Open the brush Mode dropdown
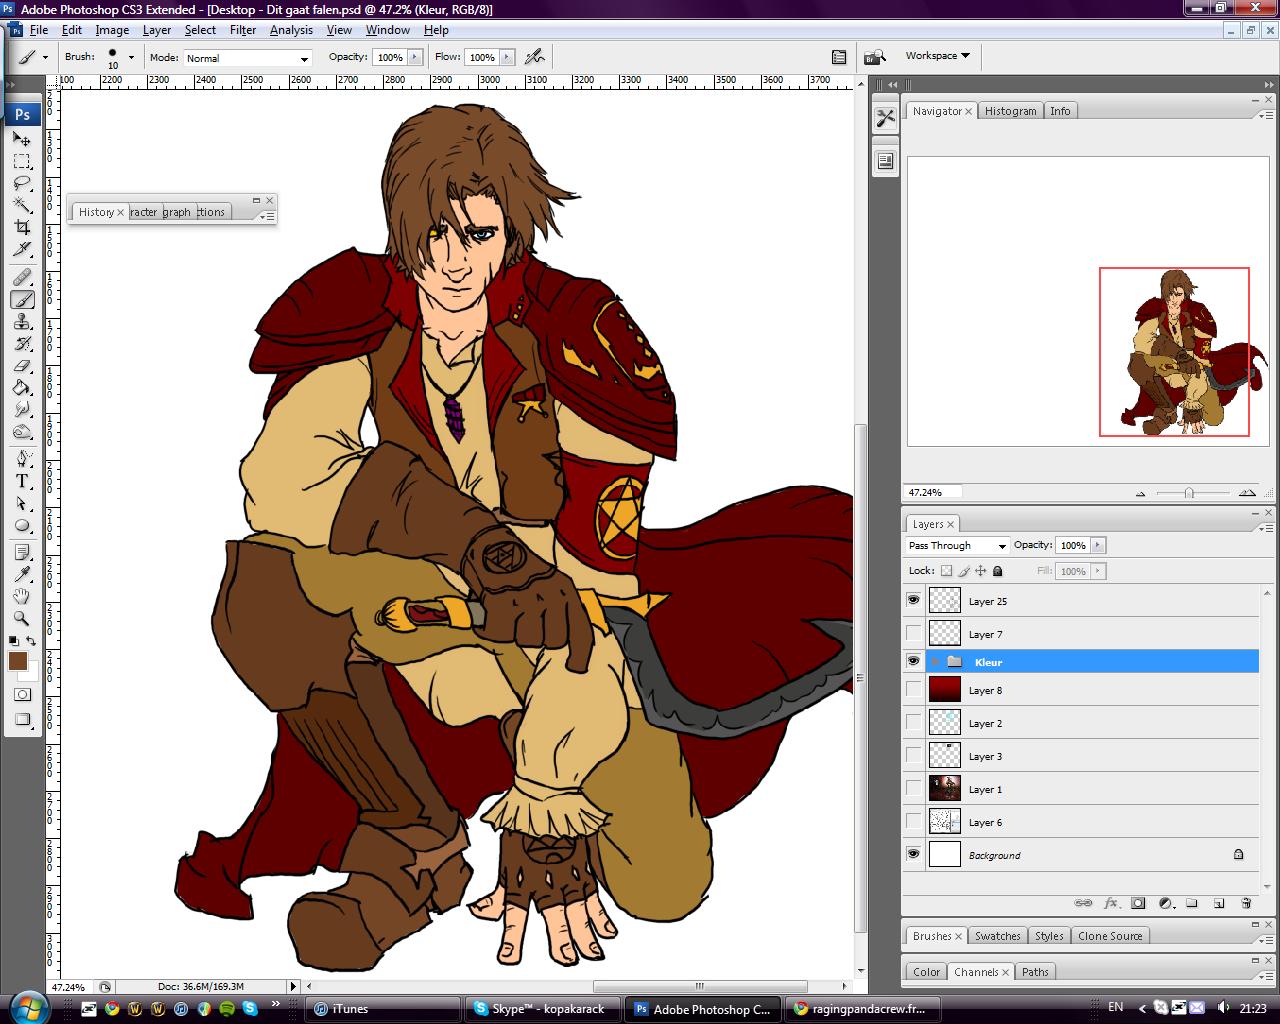 [247, 58]
